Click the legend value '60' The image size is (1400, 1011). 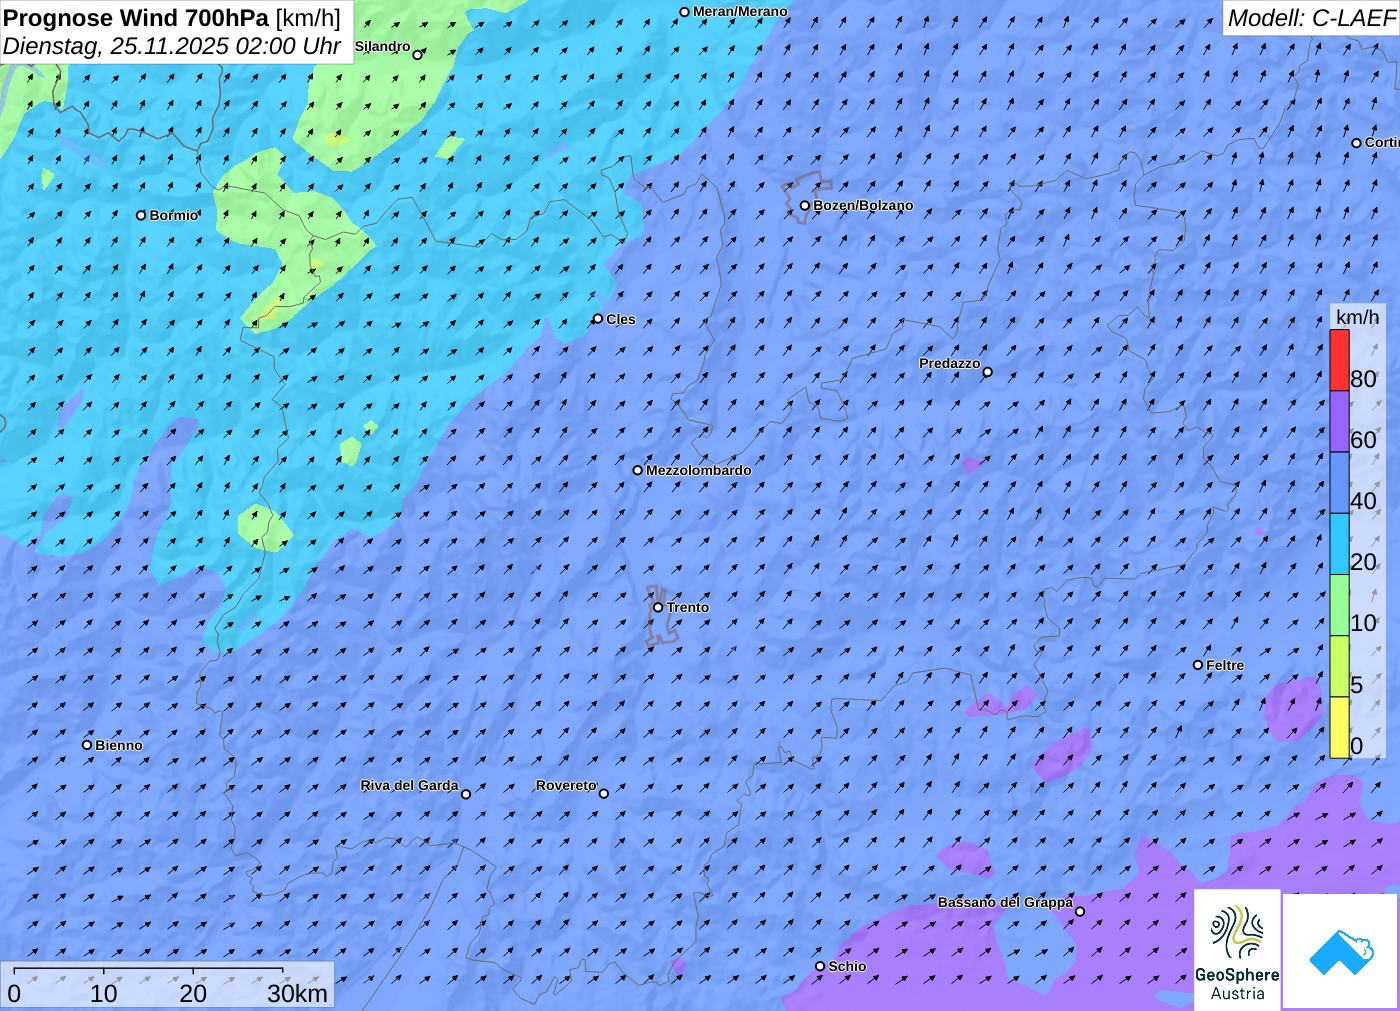(x=1363, y=440)
